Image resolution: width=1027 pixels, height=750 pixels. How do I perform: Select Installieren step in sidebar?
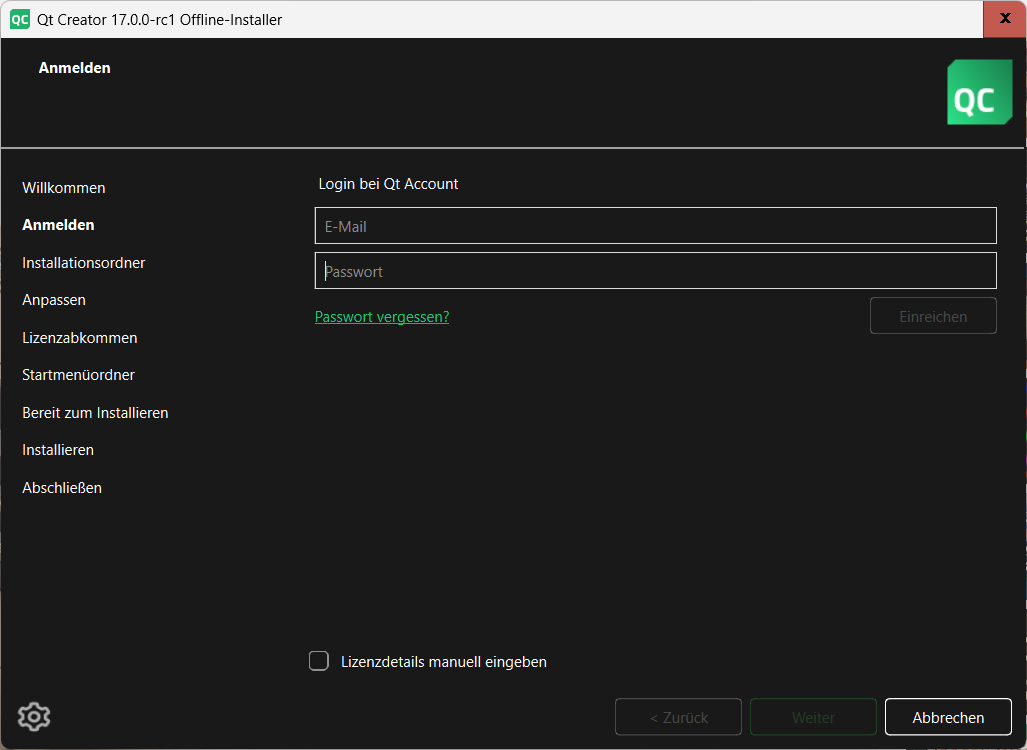(x=58, y=450)
